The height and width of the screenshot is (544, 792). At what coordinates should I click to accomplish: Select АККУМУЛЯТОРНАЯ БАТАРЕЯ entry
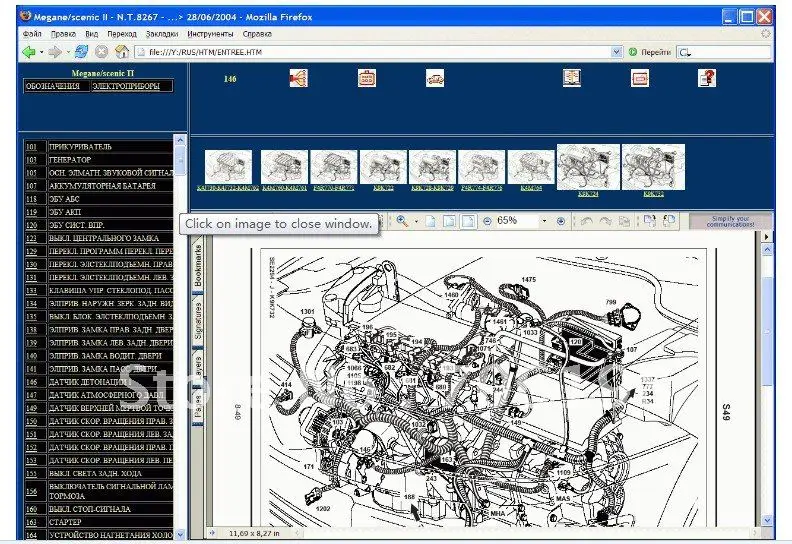click(98, 186)
